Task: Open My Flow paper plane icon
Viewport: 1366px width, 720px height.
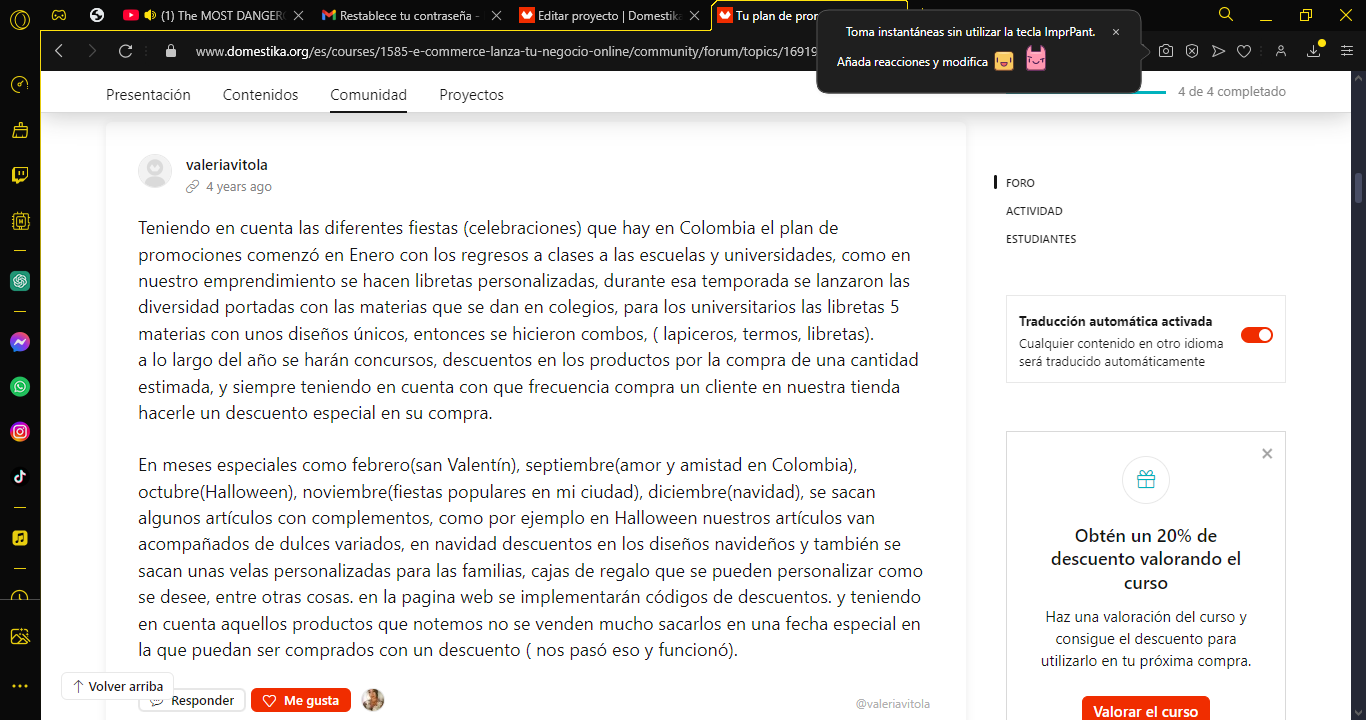Action: [x=1218, y=51]
